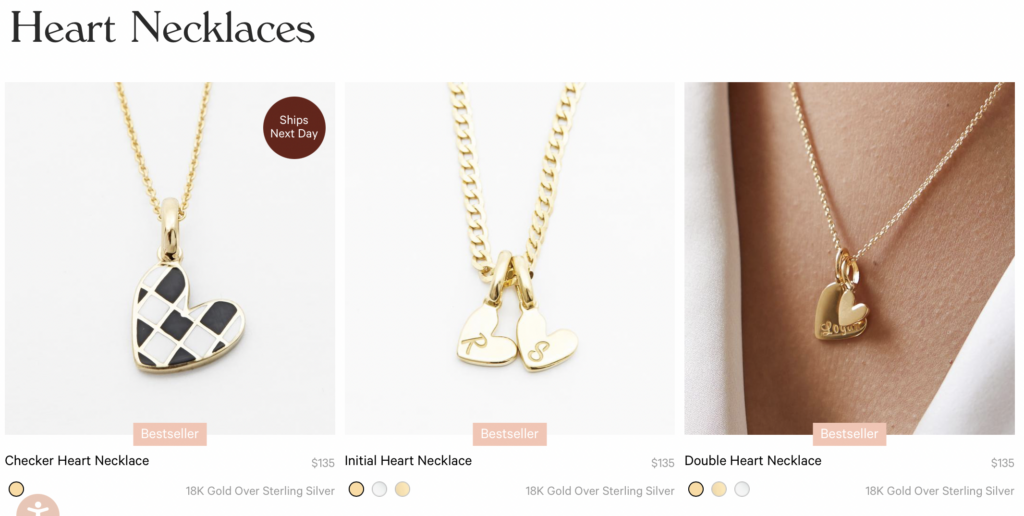The width and height of the screenshot is (1024, 516).
Task: Choose silver swatch for Initial Heart Necklace
Action: pyautogui.click(x=379, y=489)
